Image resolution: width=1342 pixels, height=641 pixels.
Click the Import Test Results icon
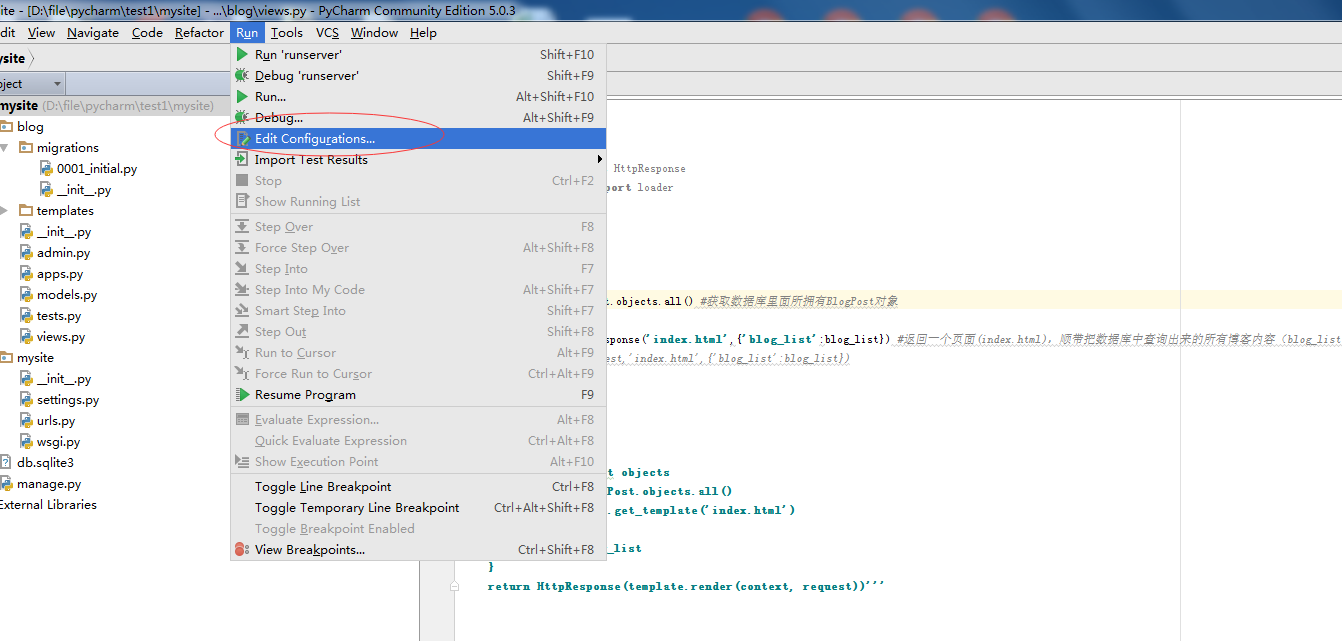pyautogui.click(x=242, y=160)
